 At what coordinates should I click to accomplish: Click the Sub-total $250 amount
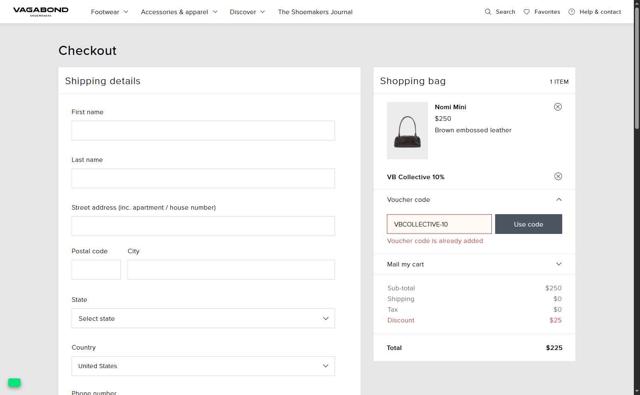[553, 288]
